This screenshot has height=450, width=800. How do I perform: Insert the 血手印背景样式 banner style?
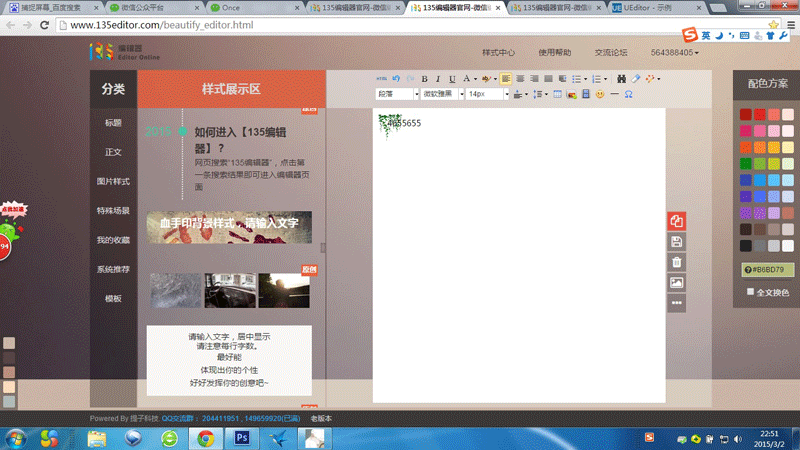(x=229, y=227)
